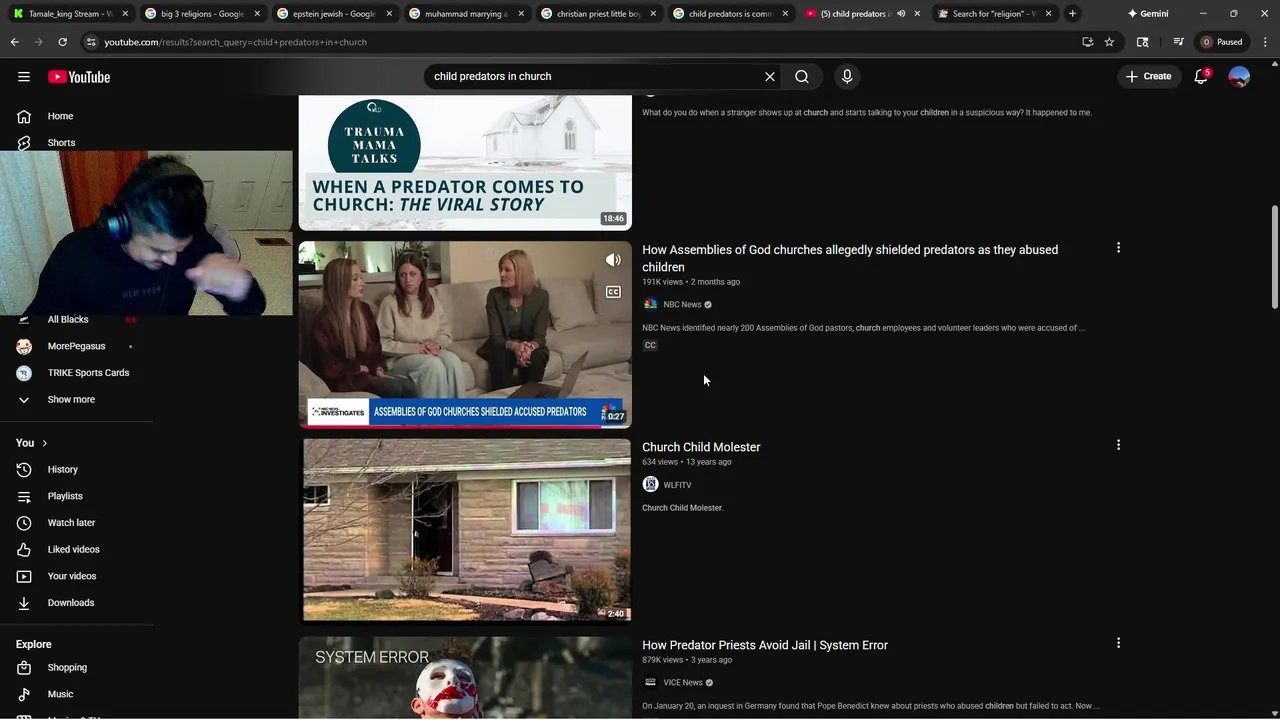The height and width of the screenshot is (720, 1280).
Task: Expand the You section chevron
Action: click(x=44, y=443)
